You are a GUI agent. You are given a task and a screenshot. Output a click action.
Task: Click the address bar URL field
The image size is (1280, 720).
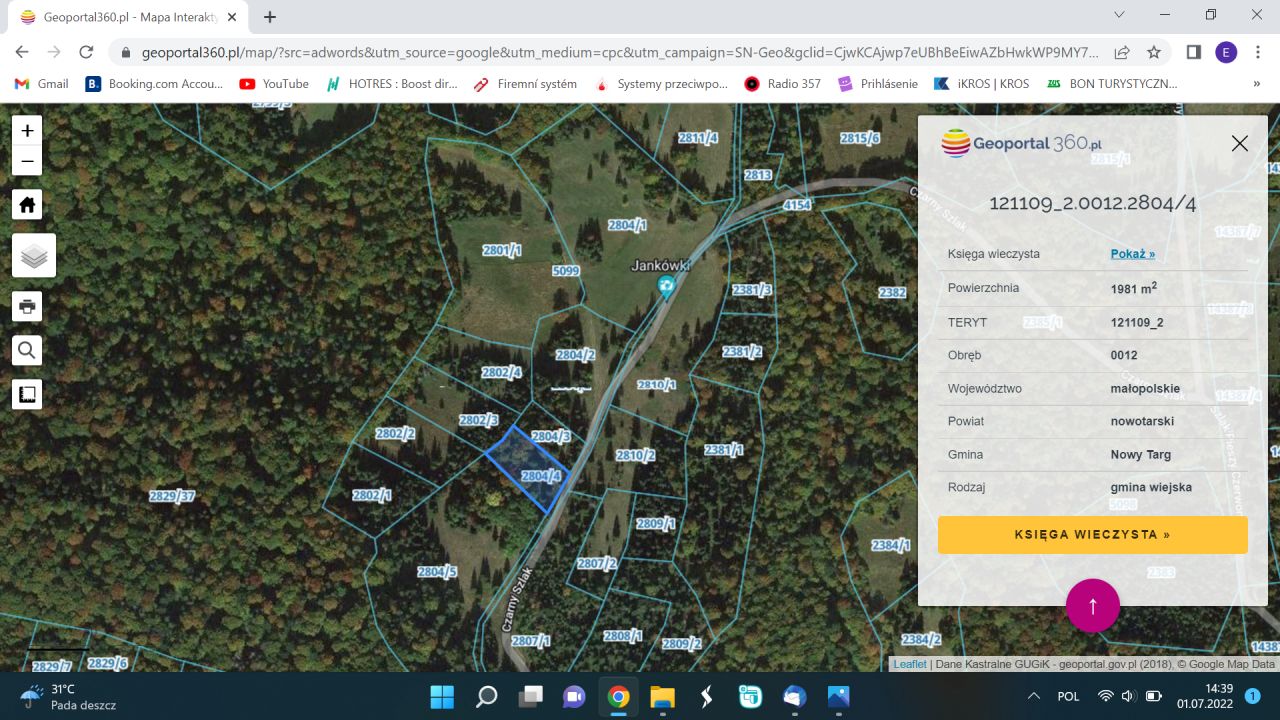tap(620, 52)
